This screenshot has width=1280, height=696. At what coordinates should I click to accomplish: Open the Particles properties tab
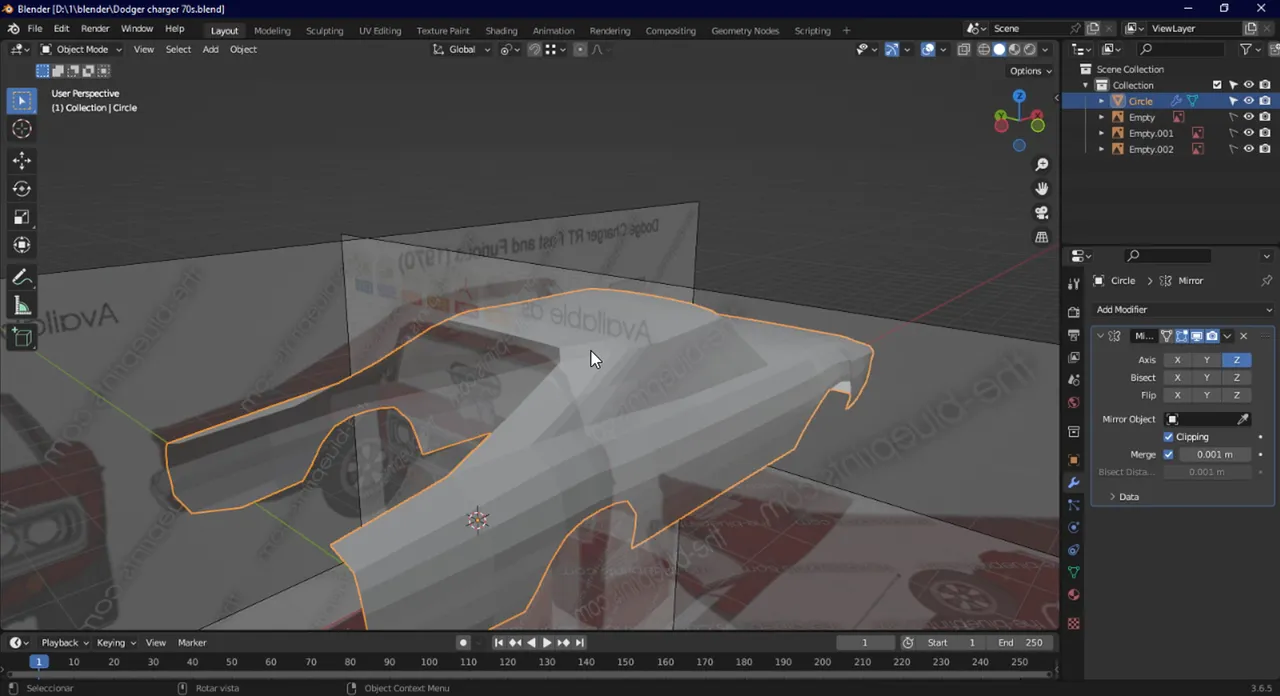[x=1074, y=505]
